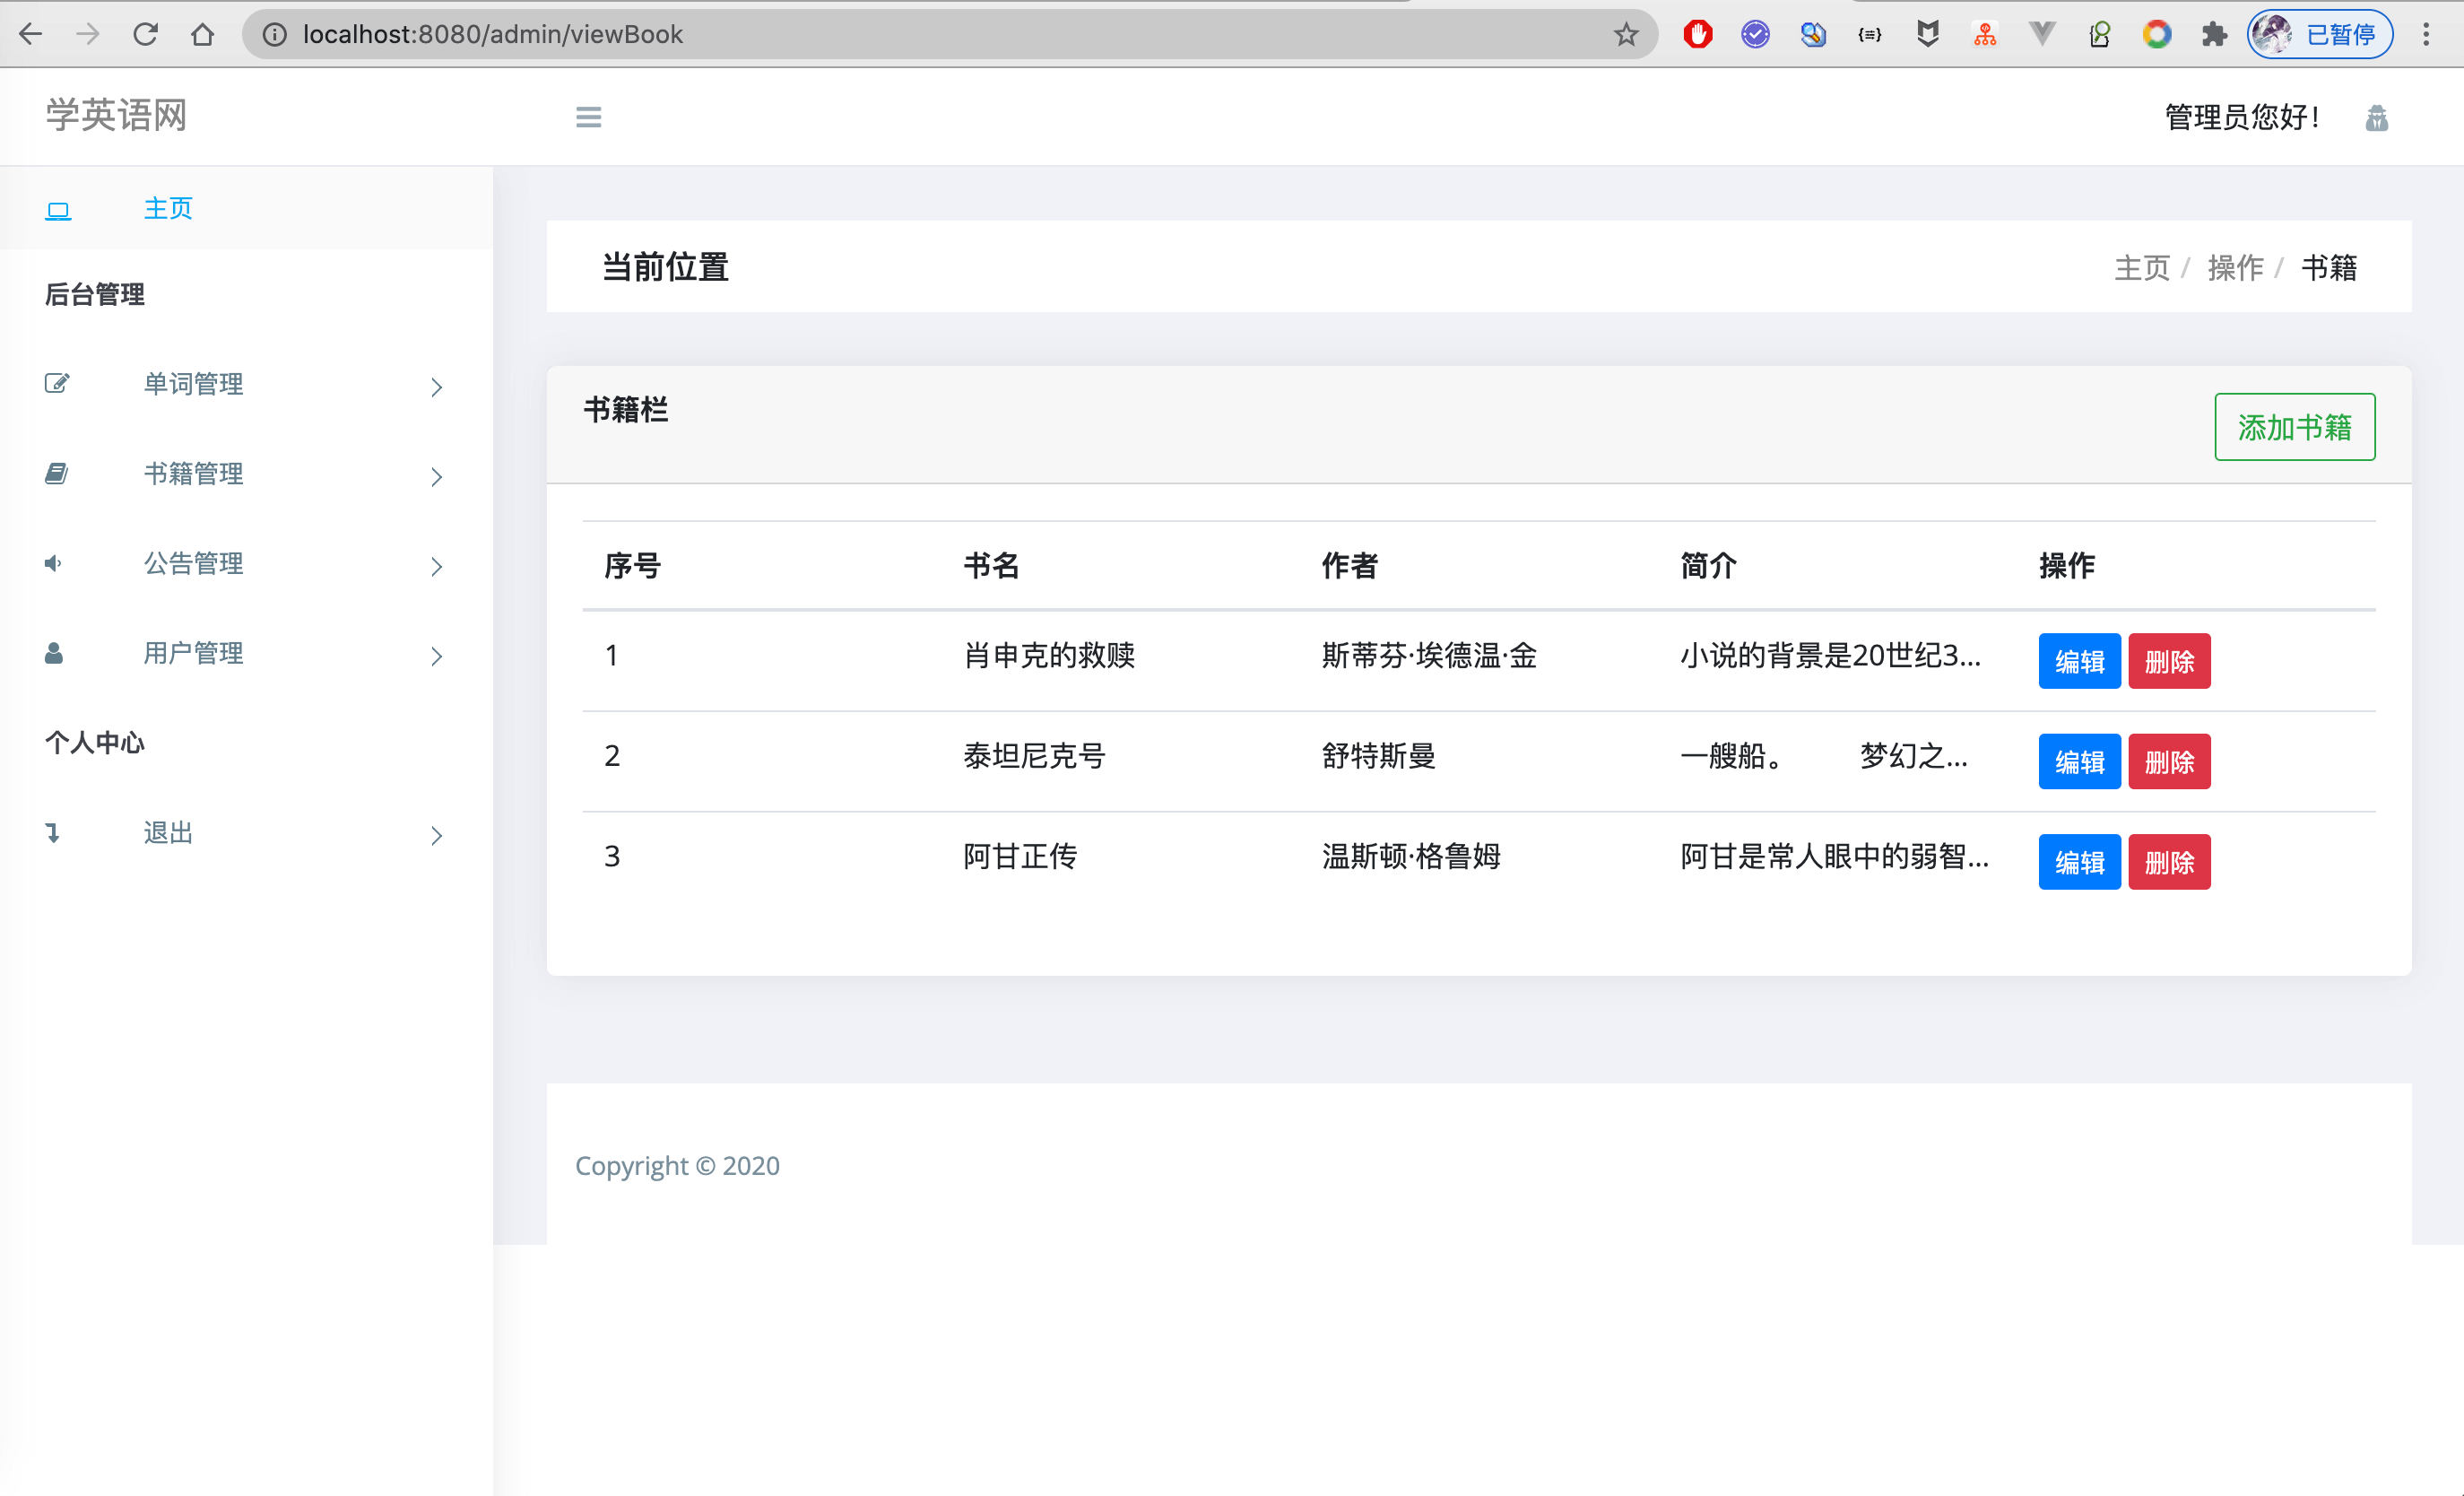The image size is (2464, 1496).
Task: Expand the 用户管理 submenu chevron
Action: (x=436, y=657)
